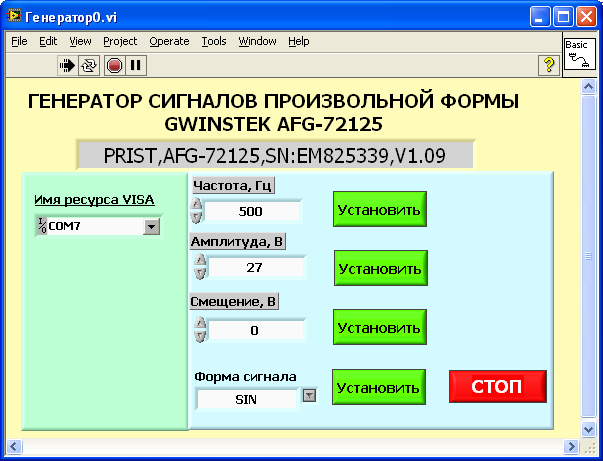
Task: Expand the Форма сигнала SIN dropdown arrow
Action: coord(310,395)
